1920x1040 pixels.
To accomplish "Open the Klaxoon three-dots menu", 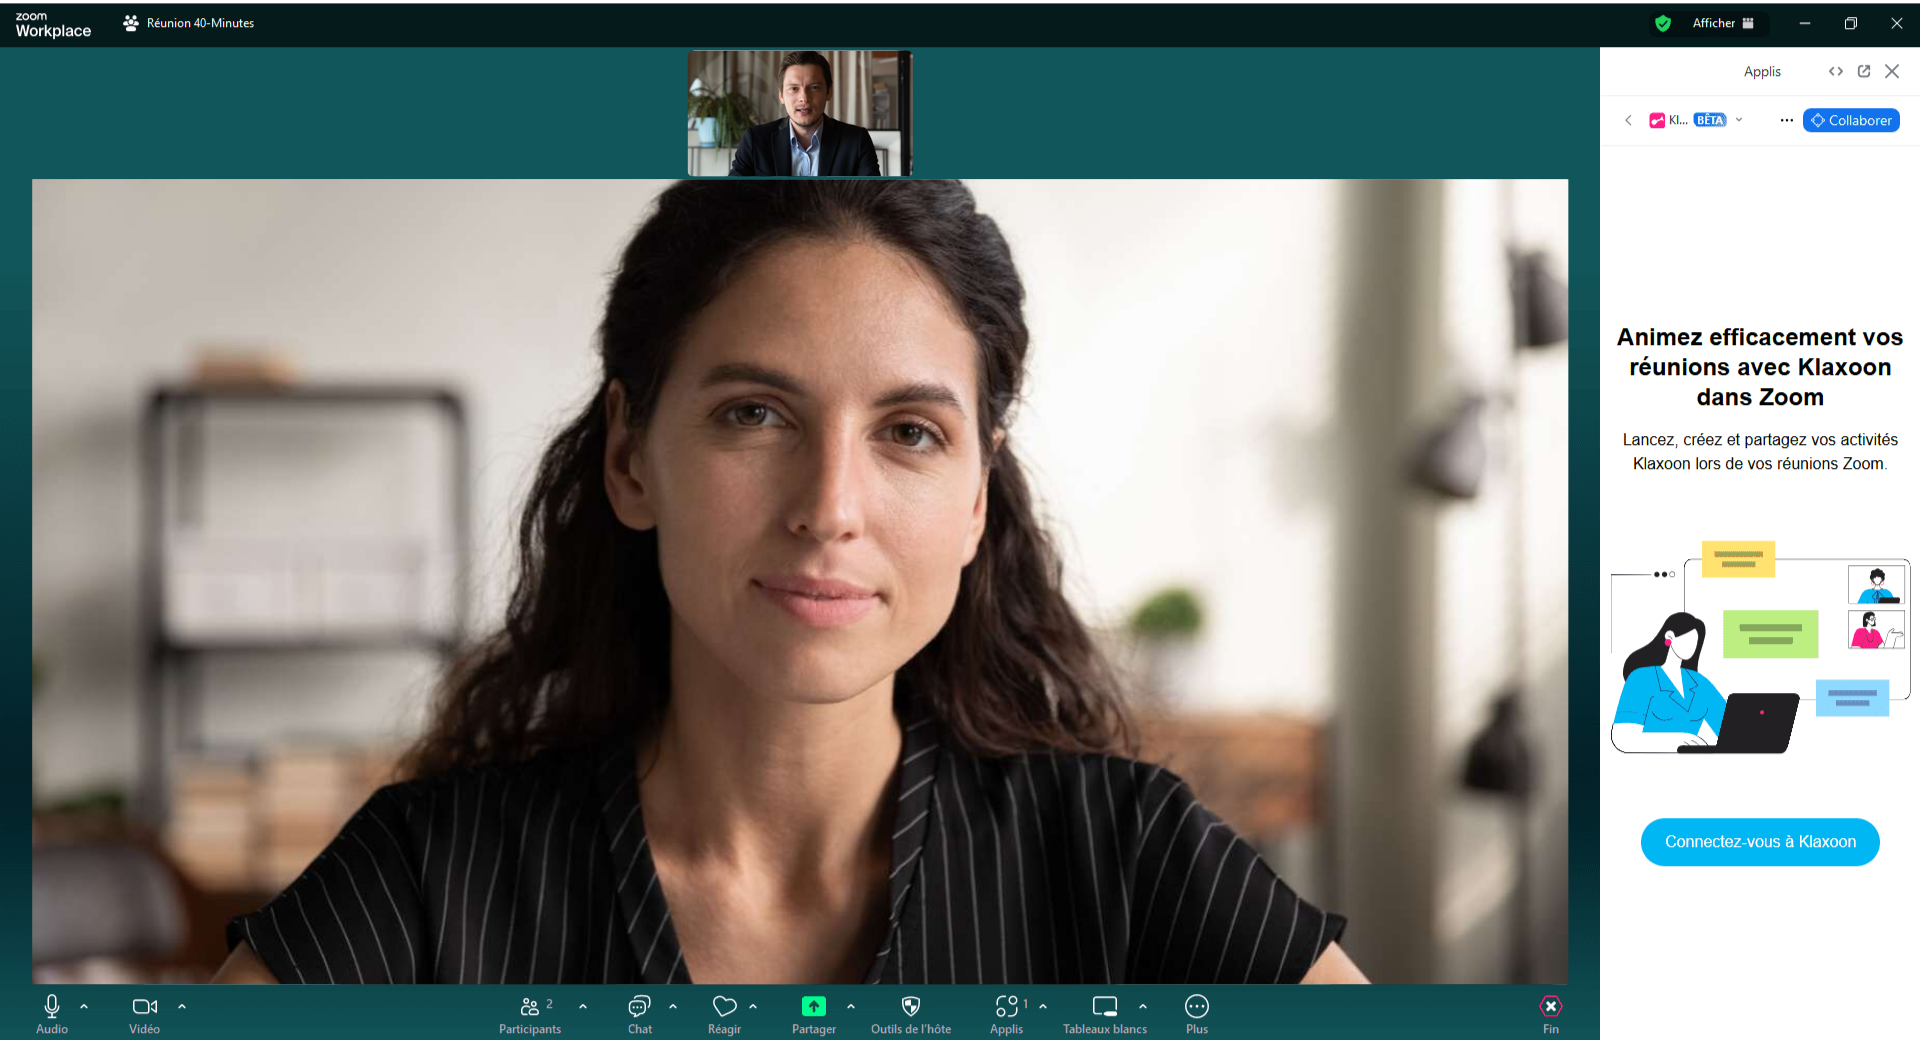I will 1786,120.
